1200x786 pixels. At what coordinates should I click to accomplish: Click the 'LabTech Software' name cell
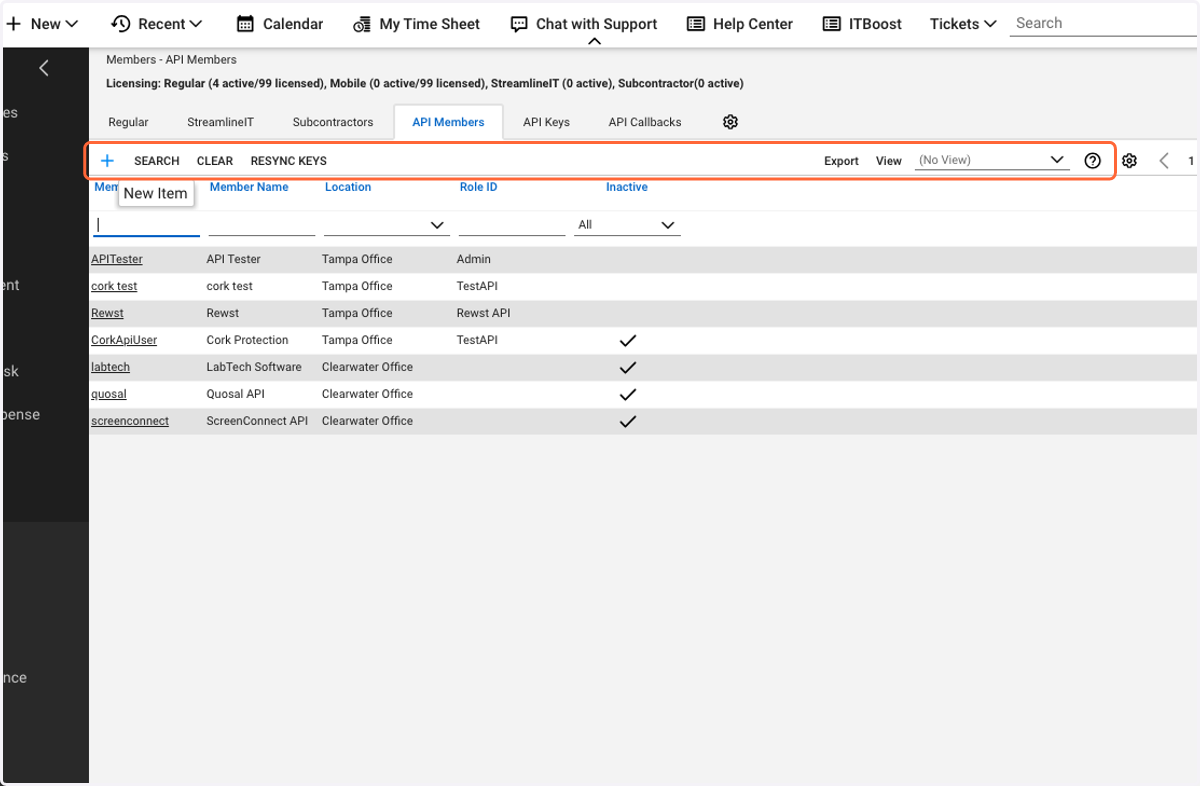click(x=254, y=367)
